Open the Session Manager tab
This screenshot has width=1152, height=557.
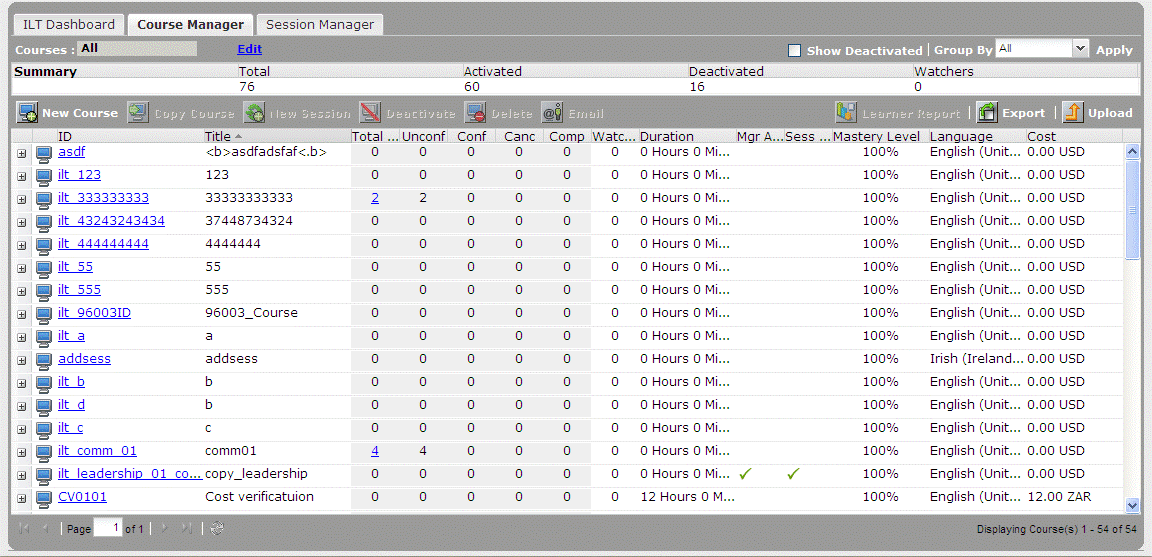320,24
